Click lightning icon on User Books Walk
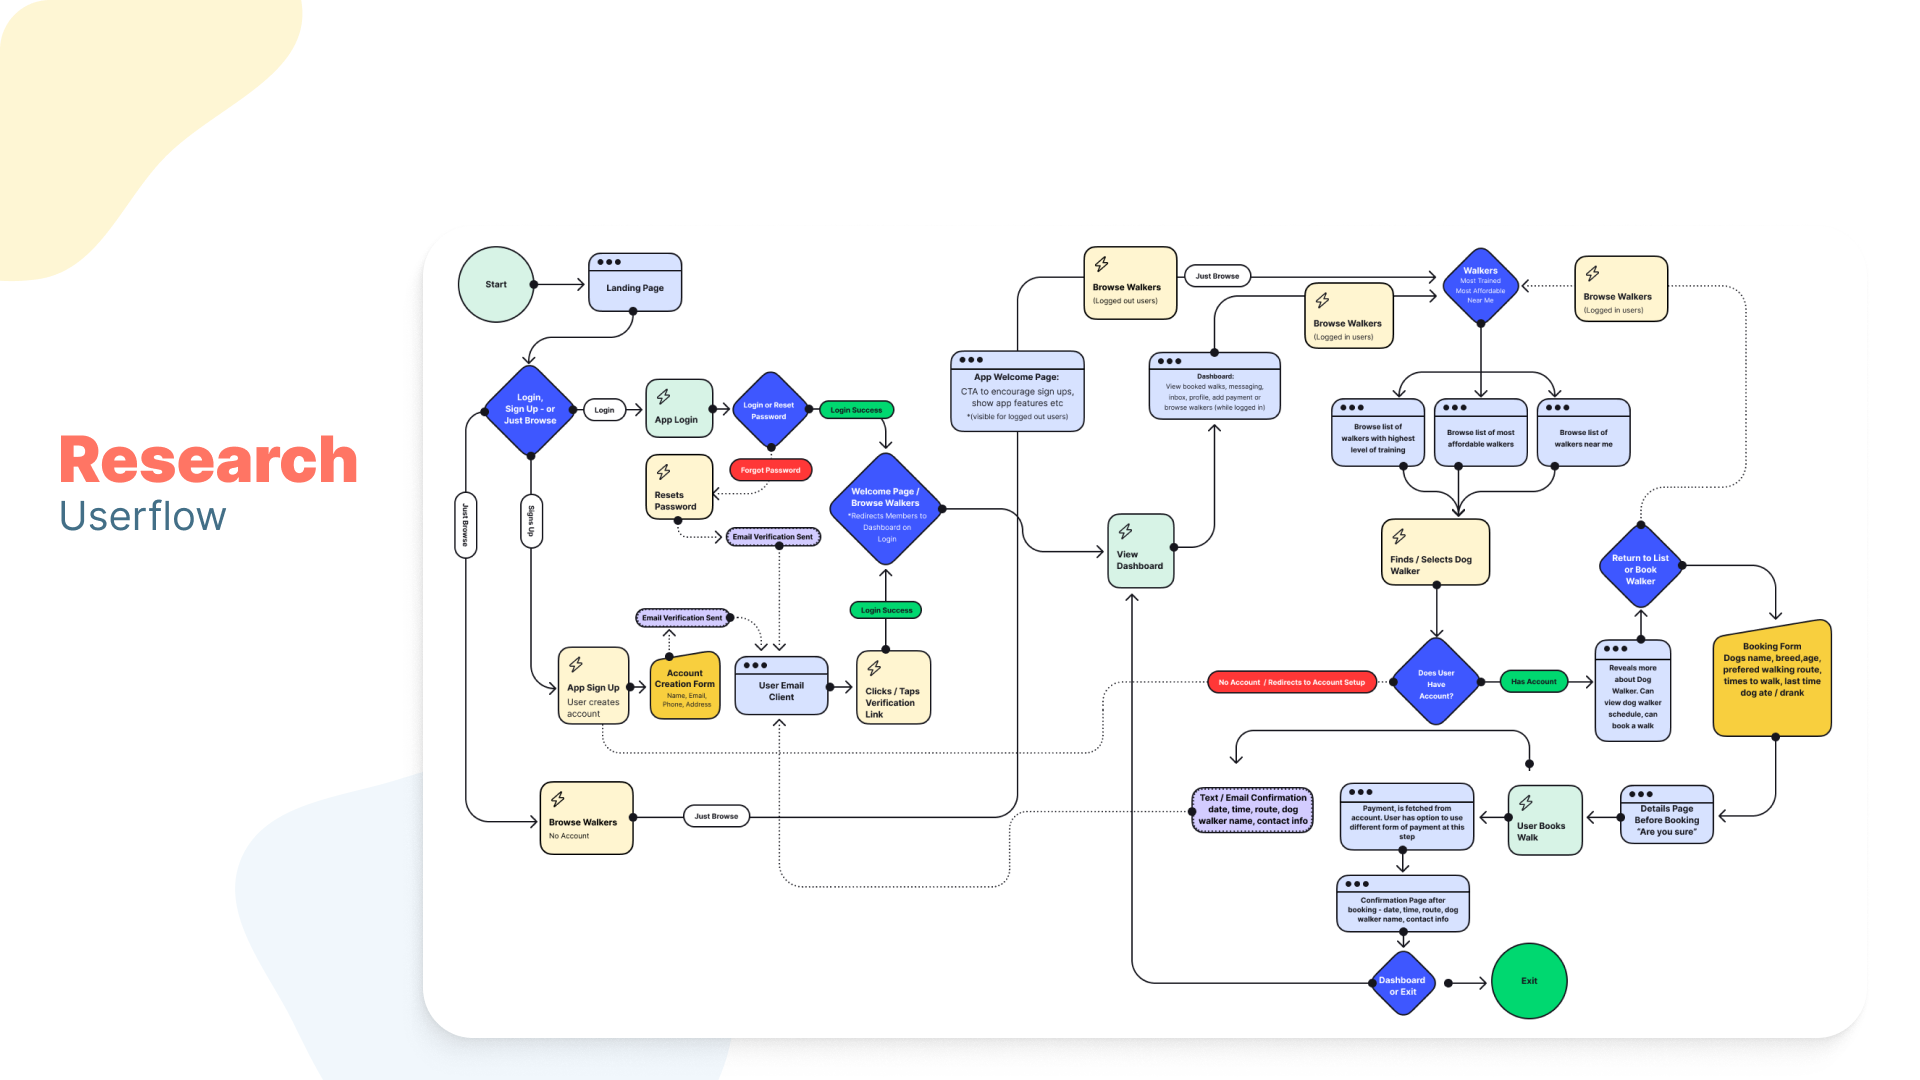This screenshot has height=1080, width=1920. click(x=1526, y=803)
